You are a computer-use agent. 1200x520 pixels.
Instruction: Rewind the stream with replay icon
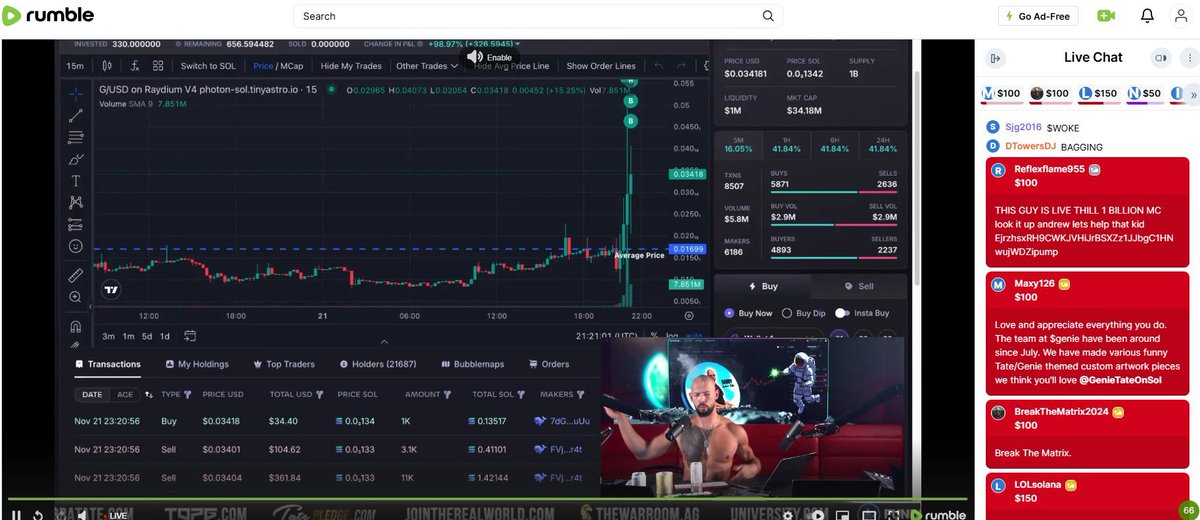point(38,515)
